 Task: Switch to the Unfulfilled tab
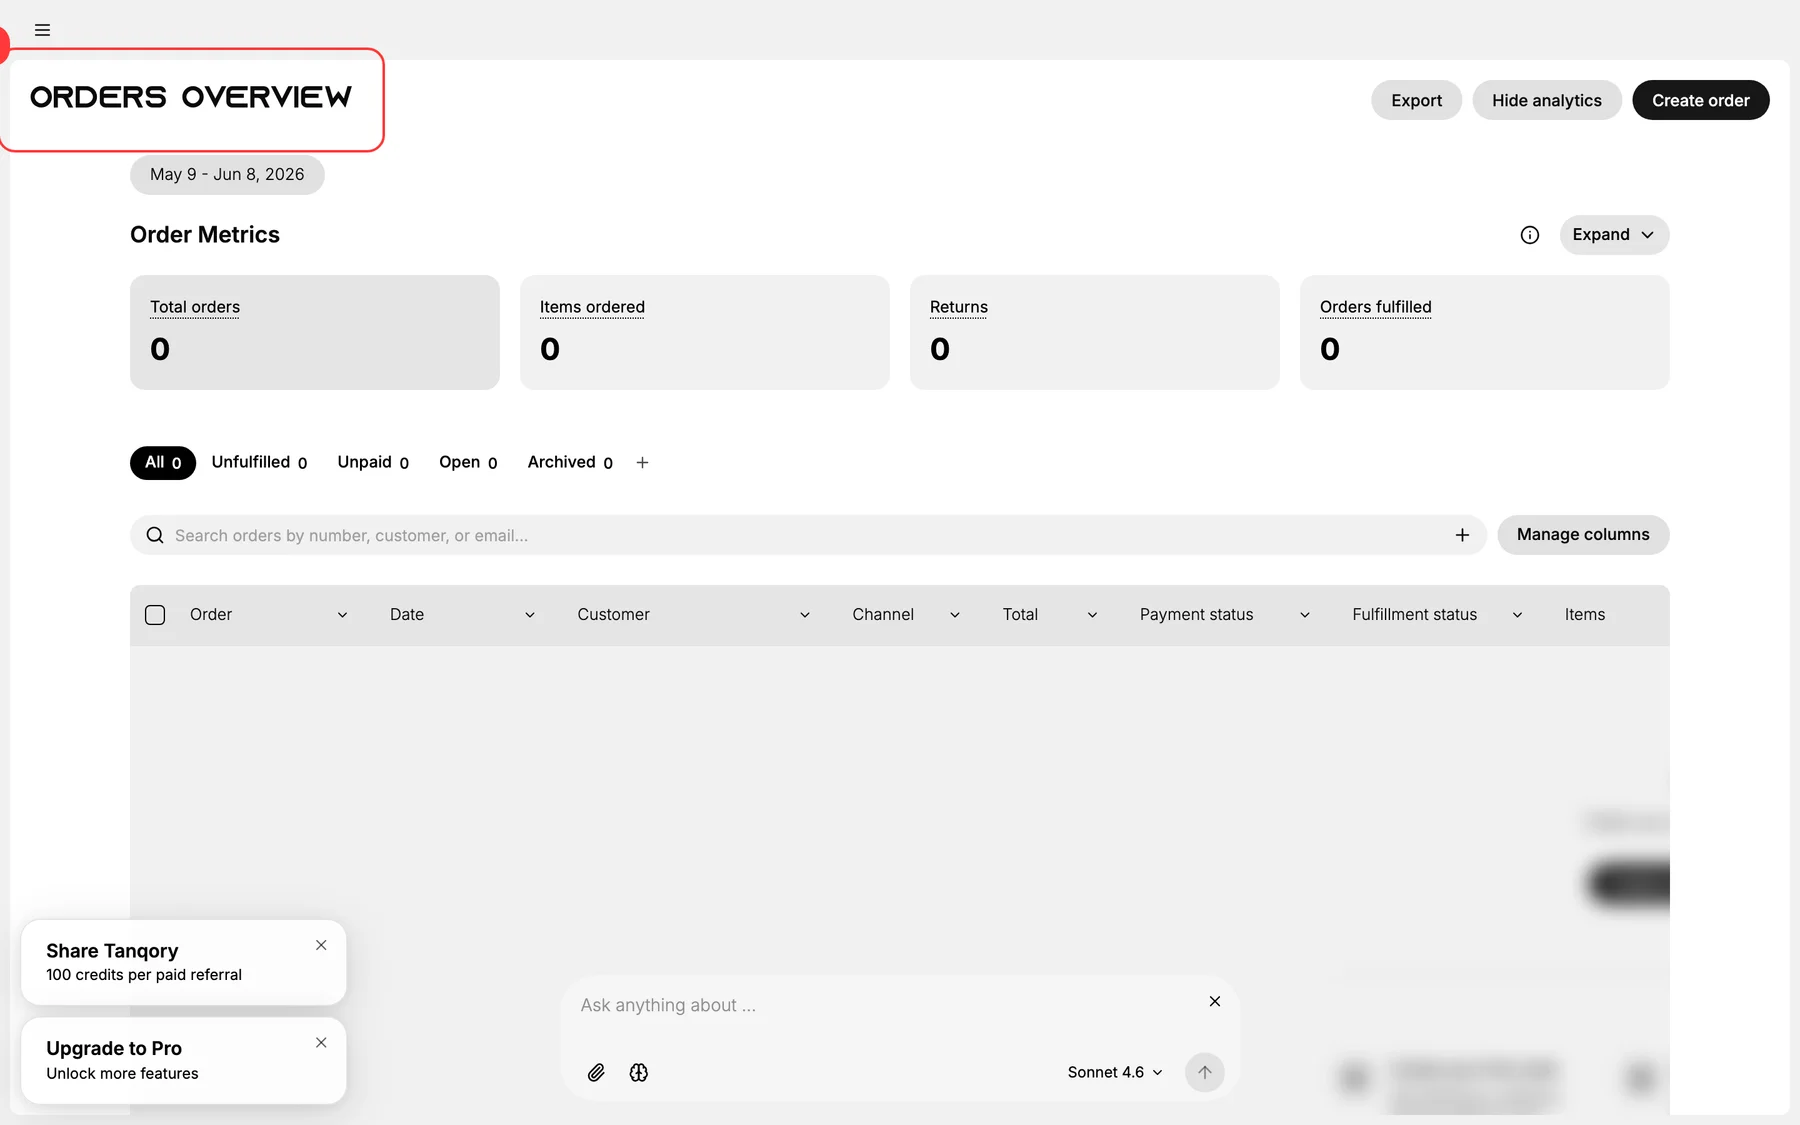coord(259,462)
